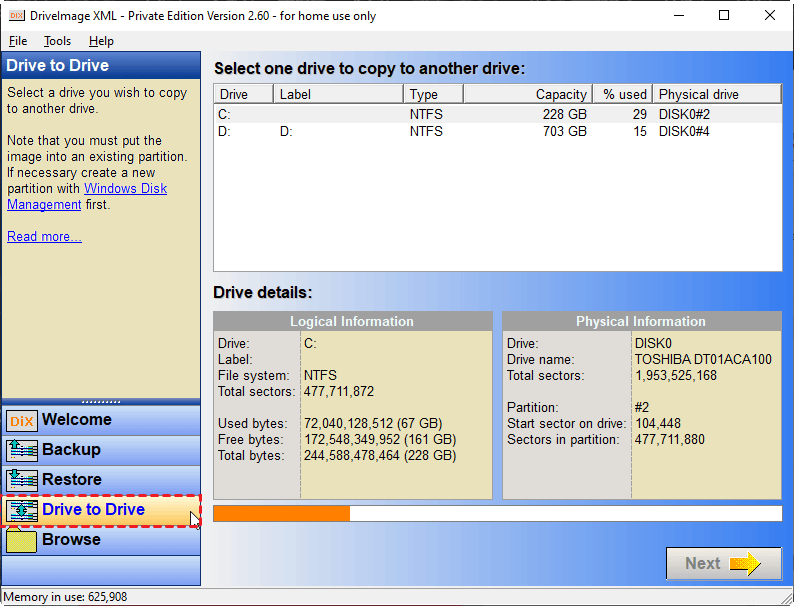794x606 pixels.
Task: Select drive C: row in the list
Action: pos(497,114)
